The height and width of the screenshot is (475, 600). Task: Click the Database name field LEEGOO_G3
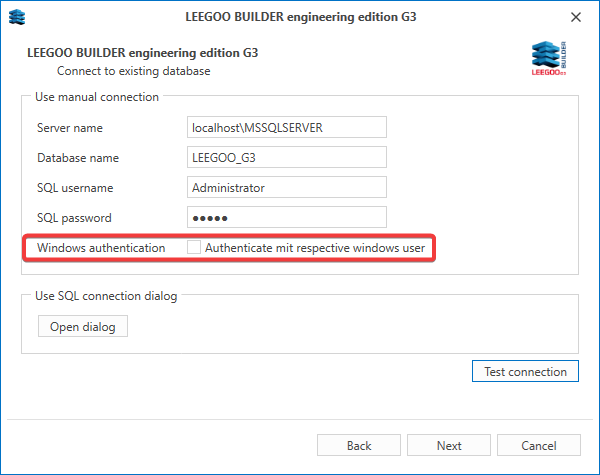point(287,157)
